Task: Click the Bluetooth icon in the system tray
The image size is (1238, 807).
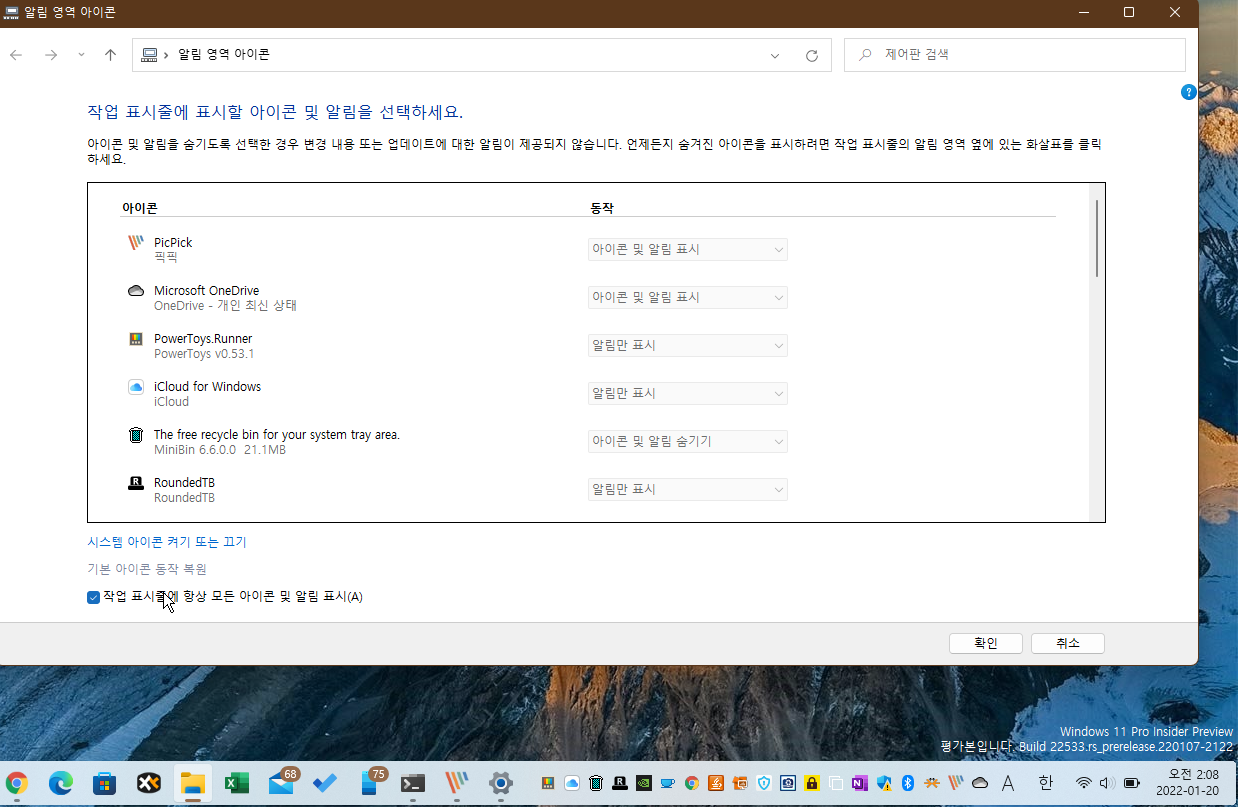Action: pos(907,784)
